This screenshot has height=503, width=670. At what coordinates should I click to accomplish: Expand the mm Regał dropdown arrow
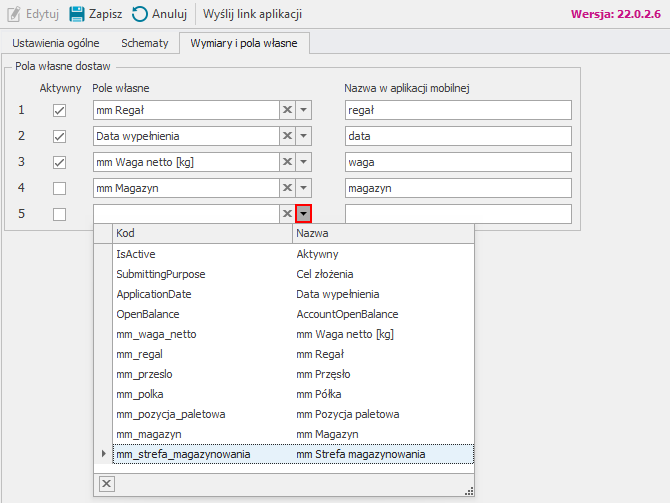point(304,110)
